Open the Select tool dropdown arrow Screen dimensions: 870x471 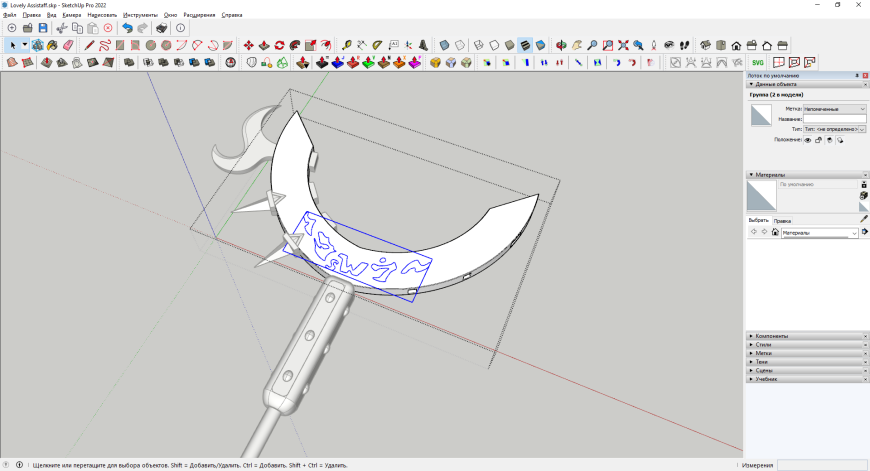click(x=25, y=45)
